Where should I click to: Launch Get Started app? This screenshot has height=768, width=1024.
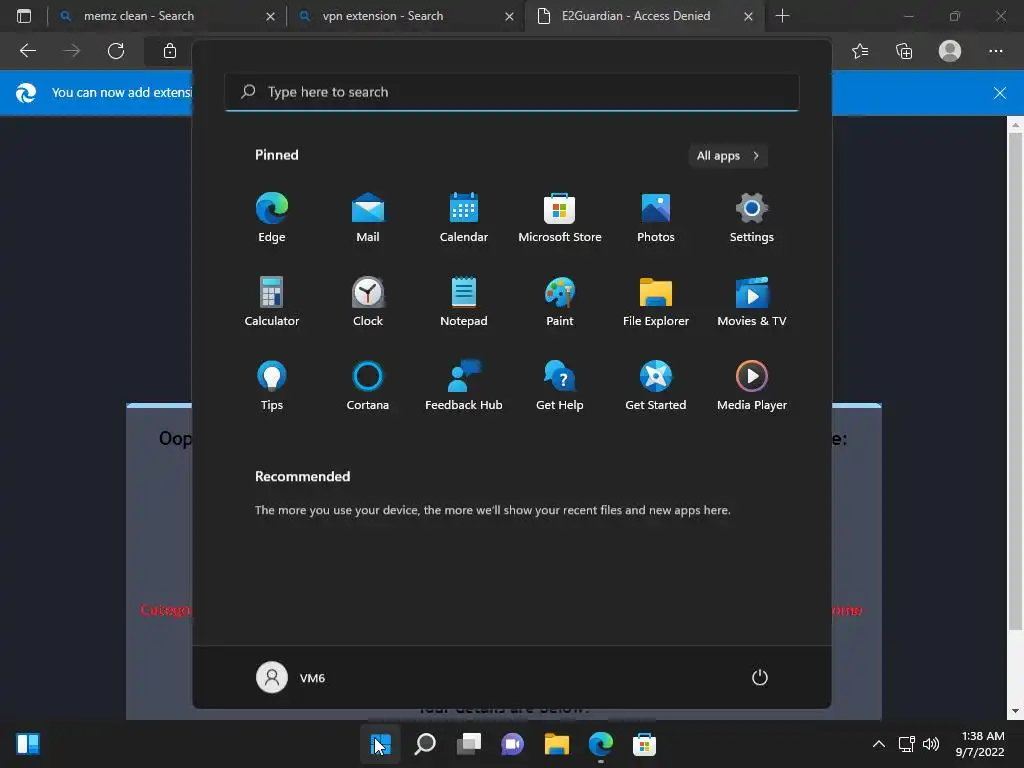pos(656,385)
